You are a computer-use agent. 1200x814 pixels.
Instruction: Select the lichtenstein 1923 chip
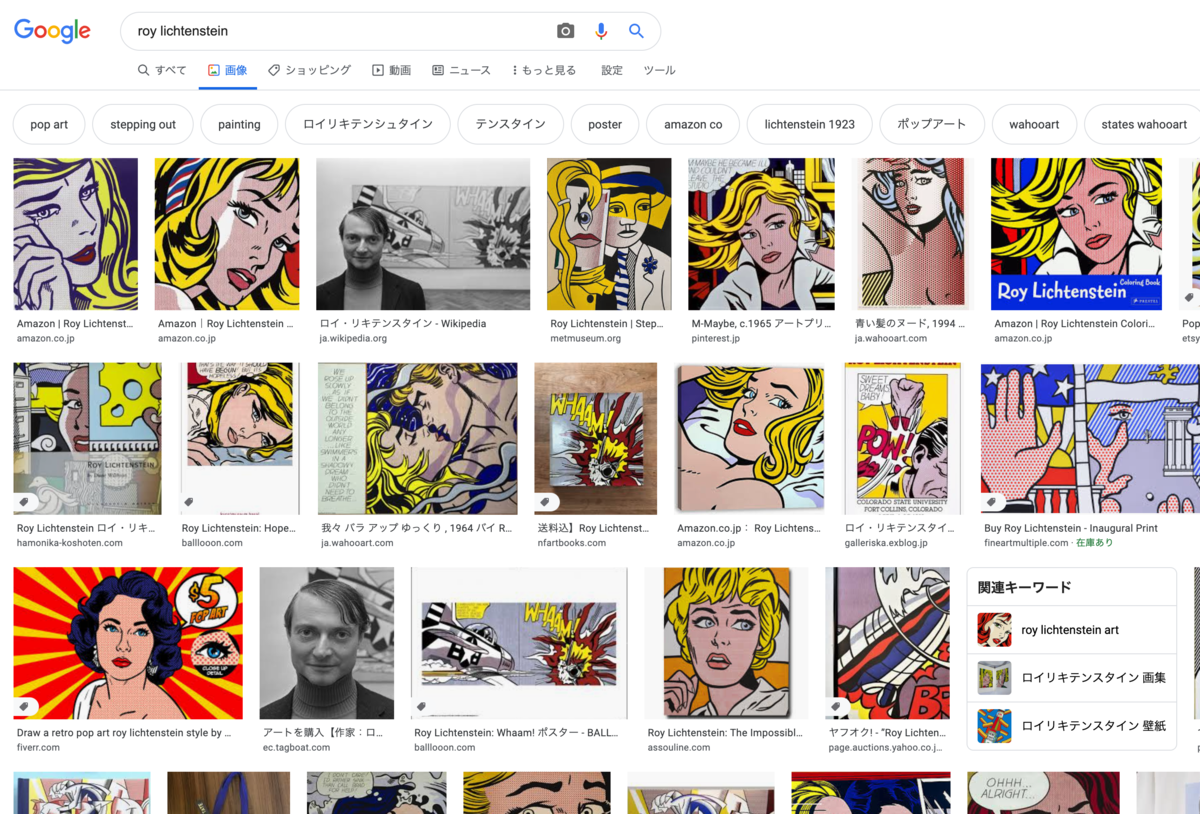(x=810, y=125)
